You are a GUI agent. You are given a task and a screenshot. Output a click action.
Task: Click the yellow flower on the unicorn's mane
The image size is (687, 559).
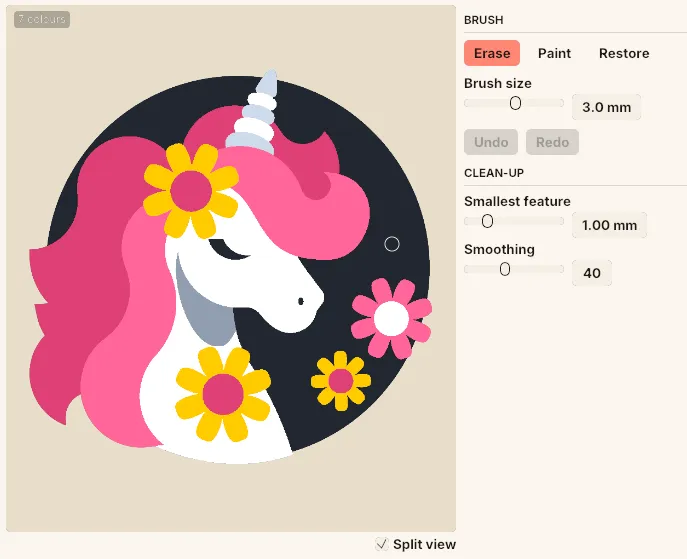[191, 191]
